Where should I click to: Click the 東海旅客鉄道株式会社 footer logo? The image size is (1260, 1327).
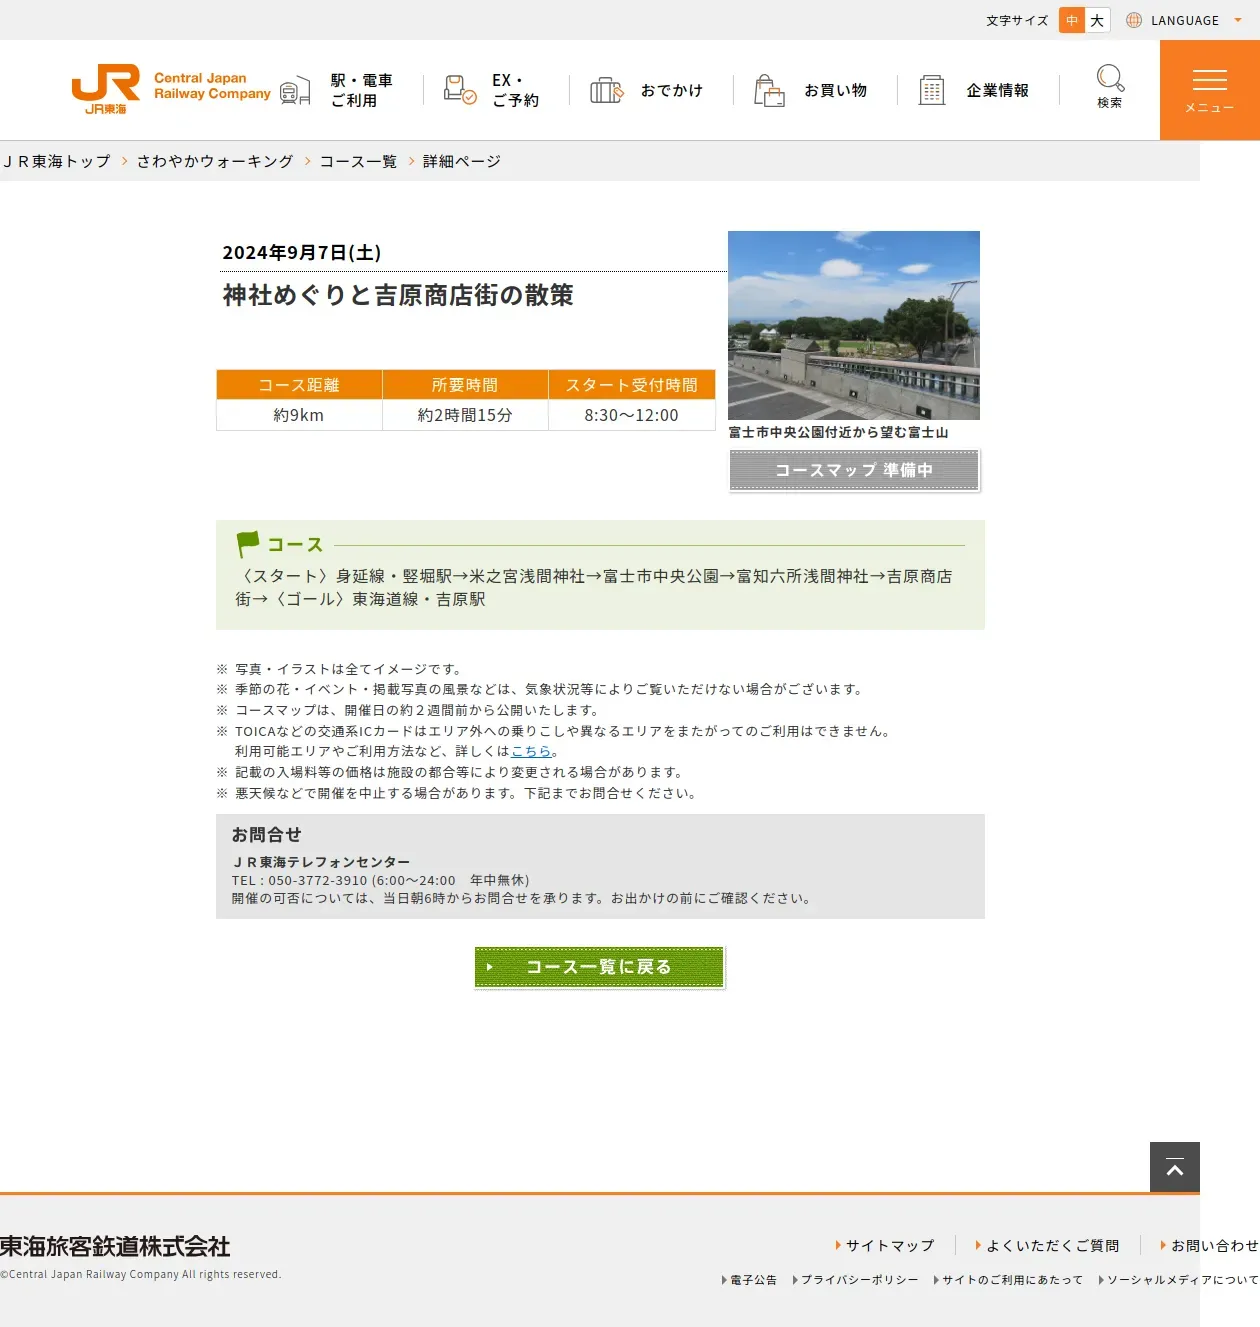[x=115, y=1246]
